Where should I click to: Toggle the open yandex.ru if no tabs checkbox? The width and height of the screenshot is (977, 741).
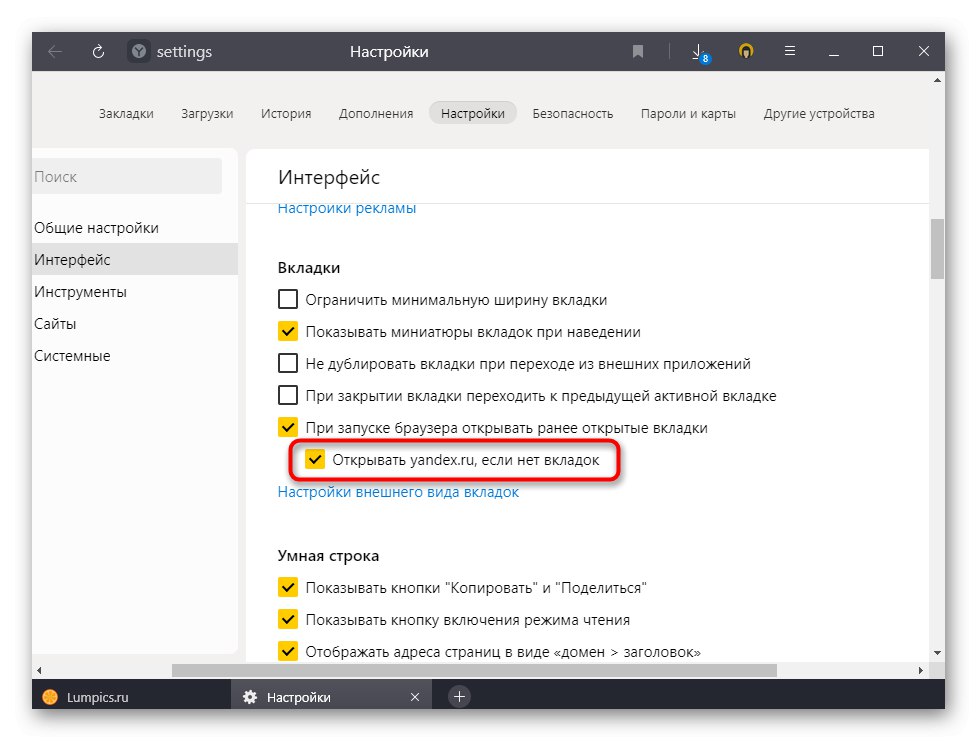tap(316, 460)
